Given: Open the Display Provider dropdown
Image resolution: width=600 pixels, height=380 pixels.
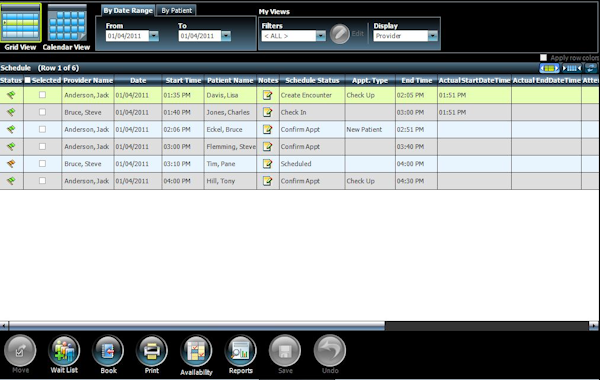Looking at the screenshot, I should pos(433,36).
